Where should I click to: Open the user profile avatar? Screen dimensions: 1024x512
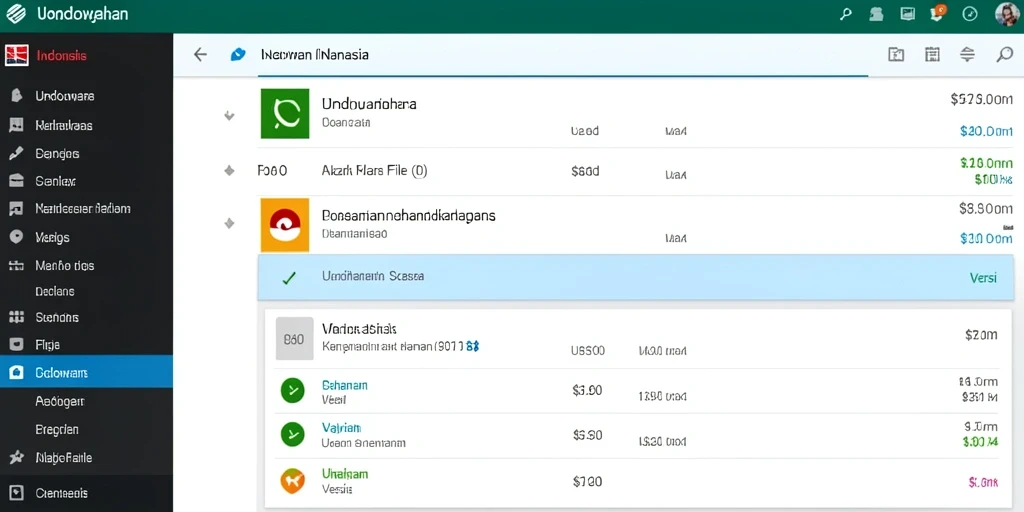pyautogui.click(x=1006, y=14)
